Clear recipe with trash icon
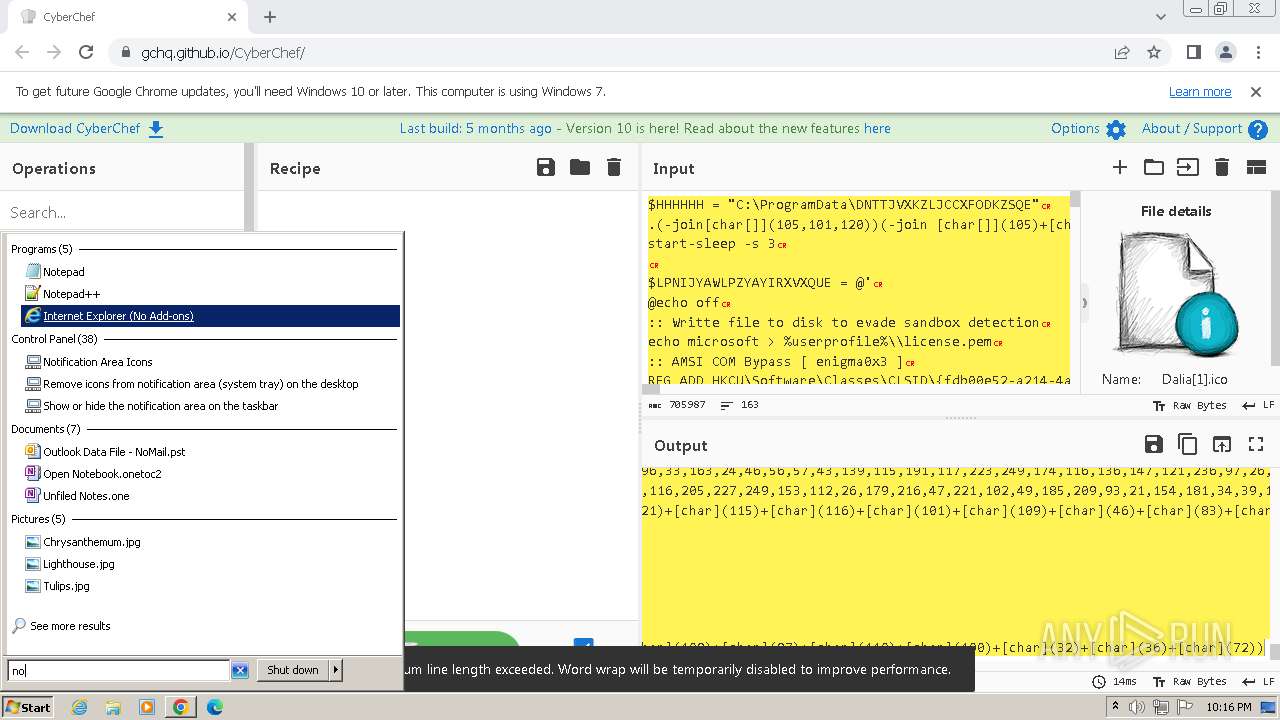This screenshot has height=720, width=1280. [x=614, y=167]
